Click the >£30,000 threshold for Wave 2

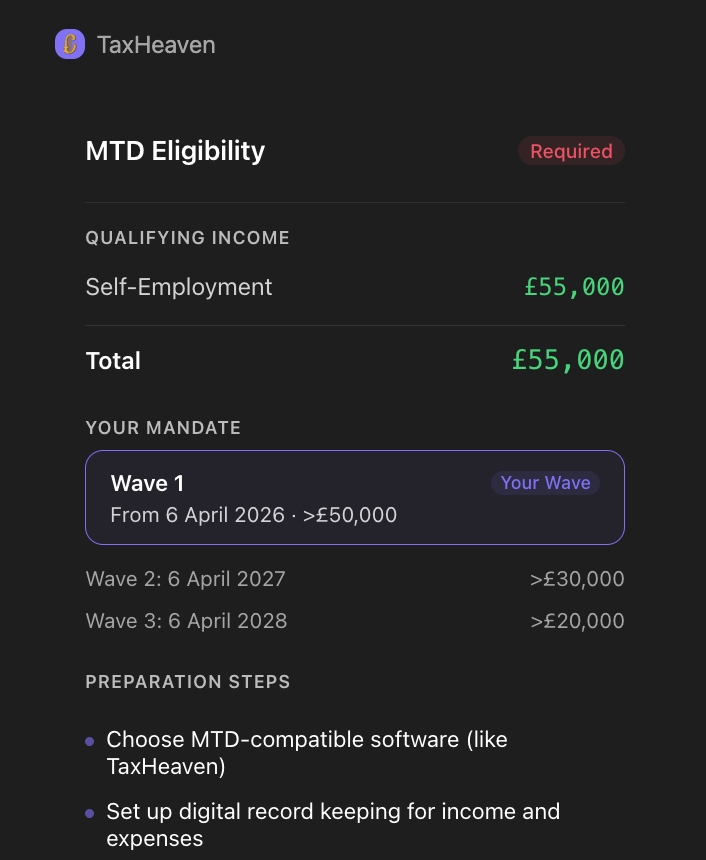coord(577,579)
